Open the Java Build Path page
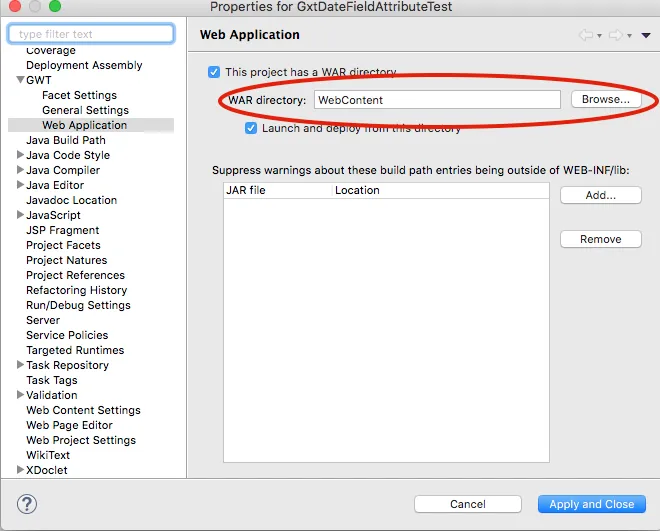Screen dimensions: 660x531 [x=66, y=140]
